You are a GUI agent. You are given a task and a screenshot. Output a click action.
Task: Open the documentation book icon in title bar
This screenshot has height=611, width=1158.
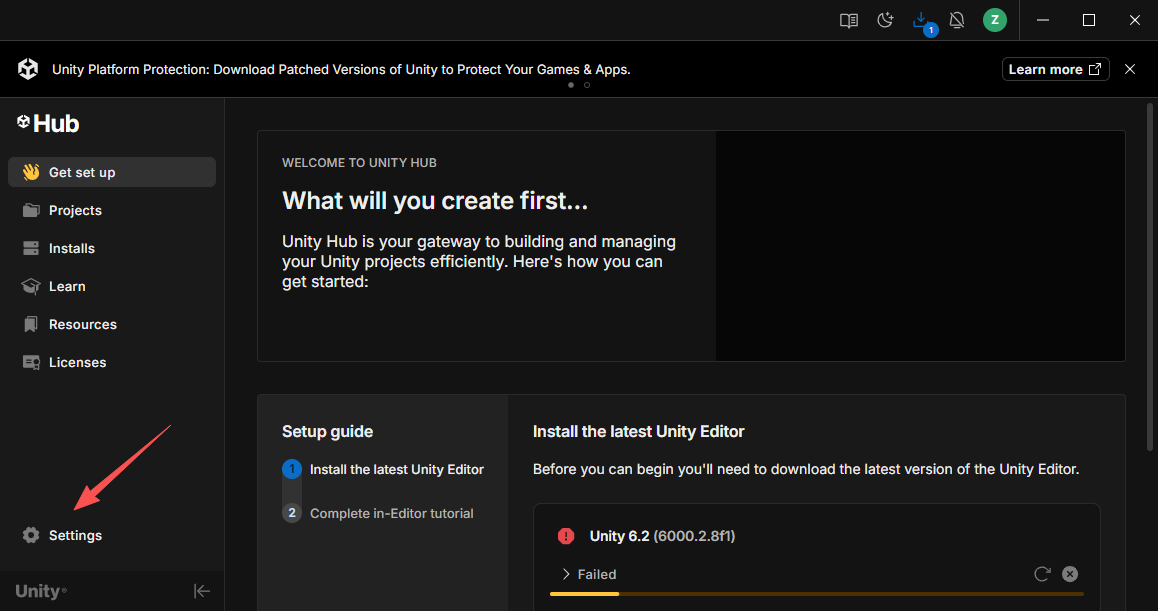849,21
